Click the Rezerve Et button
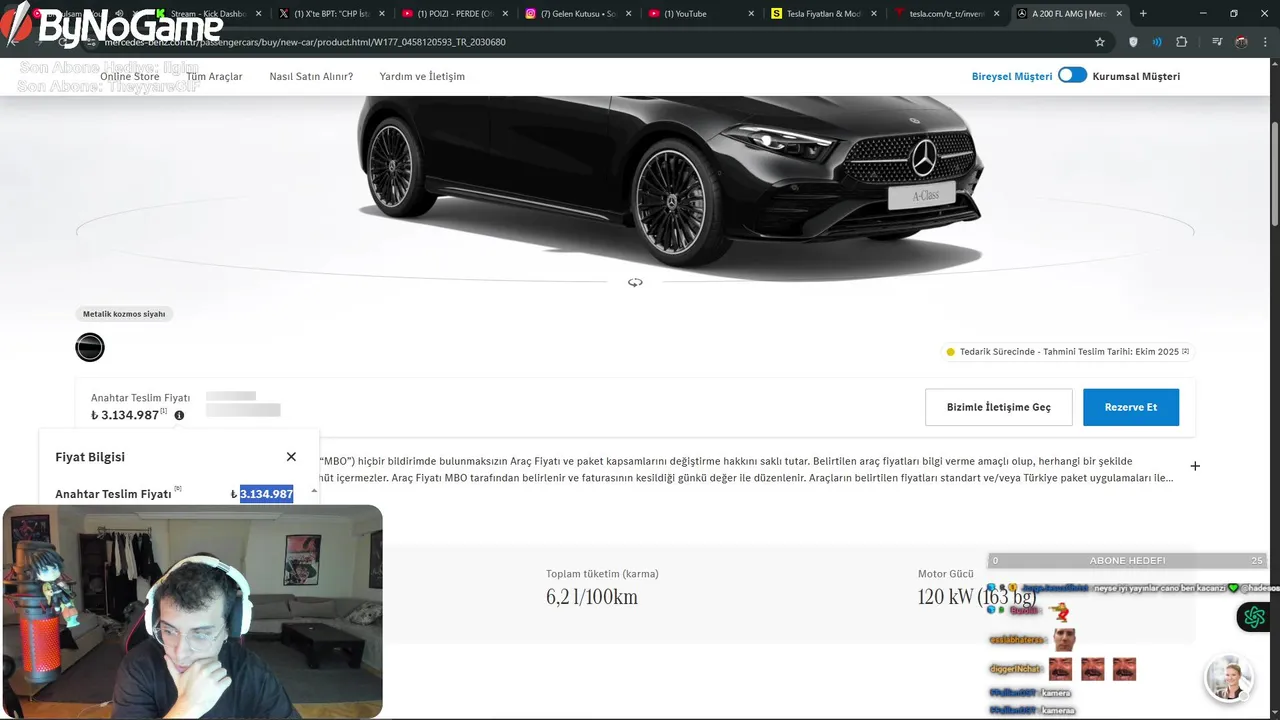The image size is (1280, 720). pyautogui.click(x=1131, y=407)
